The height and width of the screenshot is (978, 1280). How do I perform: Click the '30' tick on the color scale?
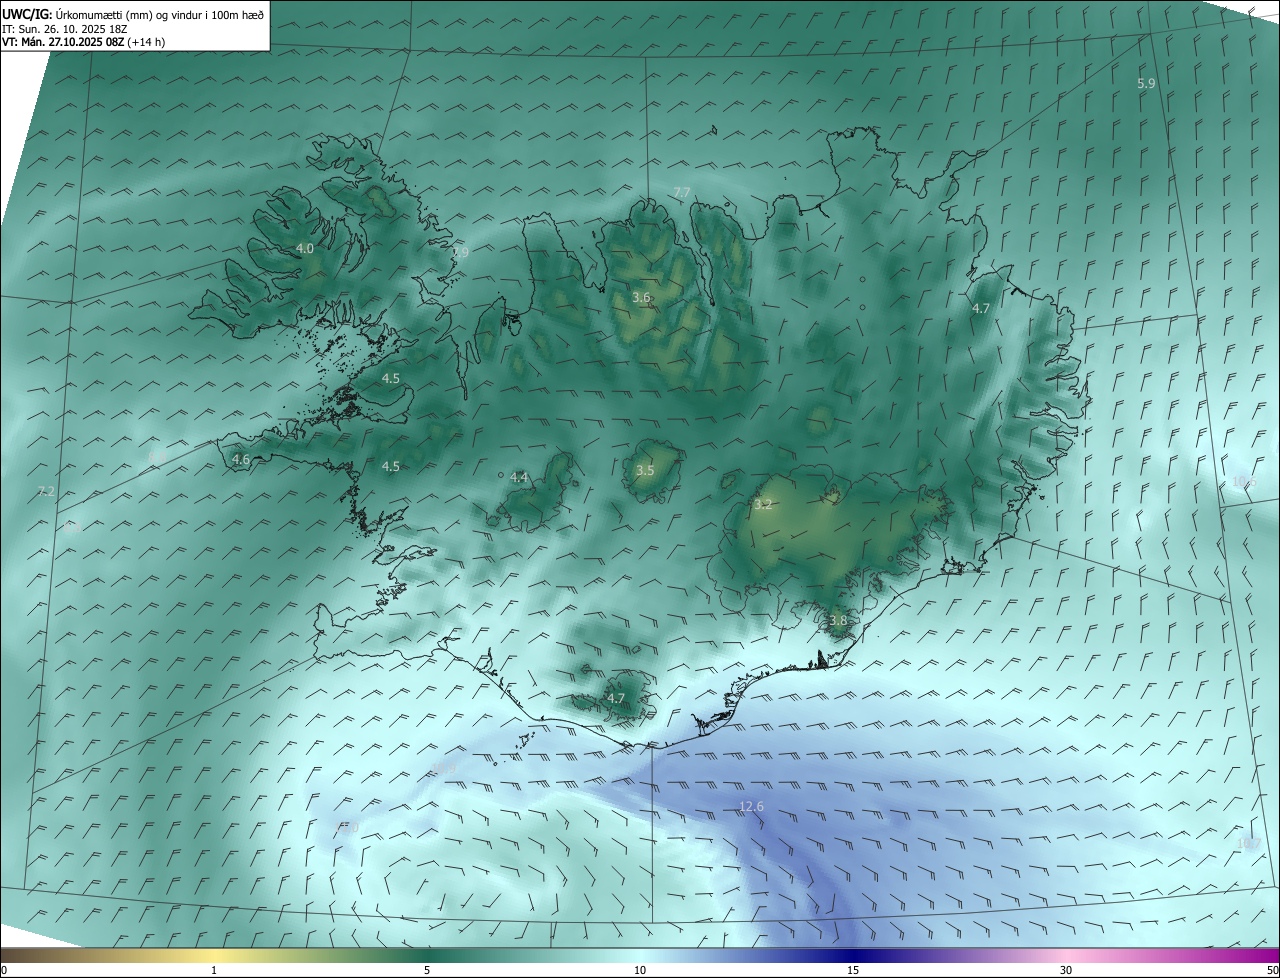[1066, 970]
